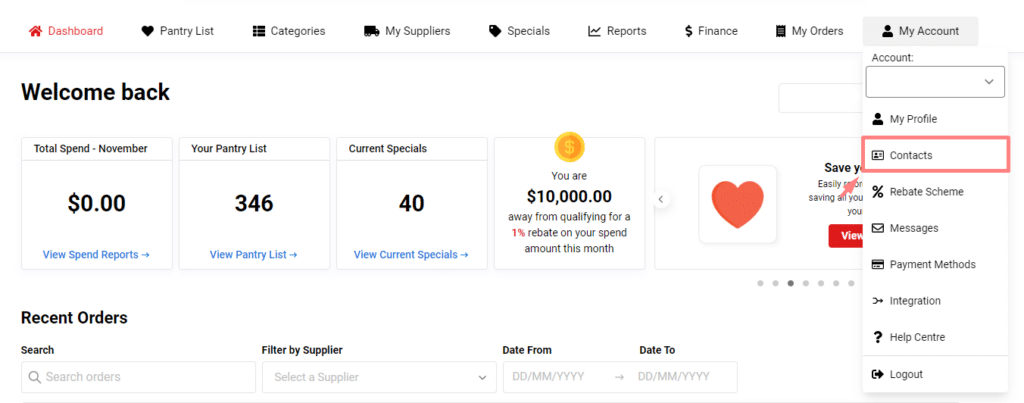The height and width of the screenshot is (403, 1024).
Task: Click the Payment Methods card icon
Action: point(878,265)
